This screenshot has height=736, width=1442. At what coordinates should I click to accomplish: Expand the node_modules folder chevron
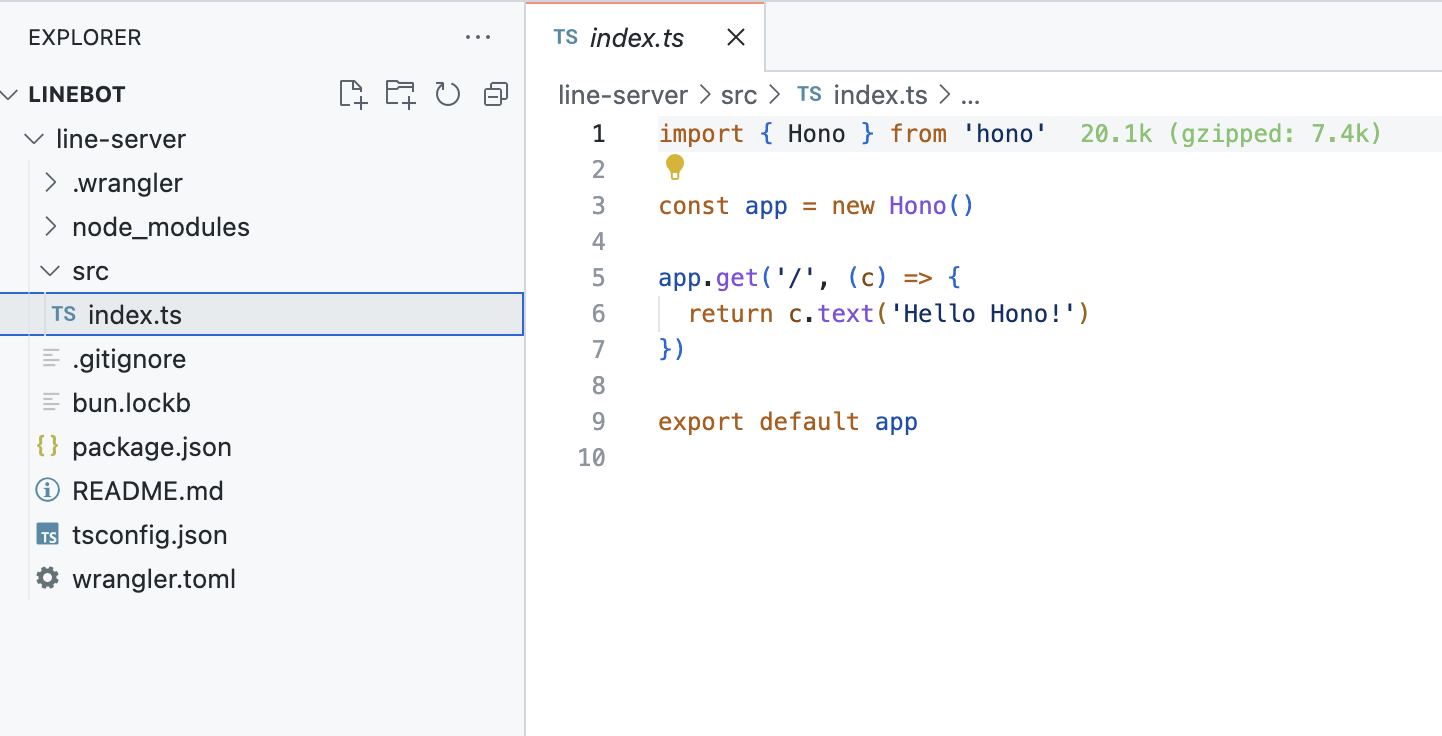click(x=50, y=227)
